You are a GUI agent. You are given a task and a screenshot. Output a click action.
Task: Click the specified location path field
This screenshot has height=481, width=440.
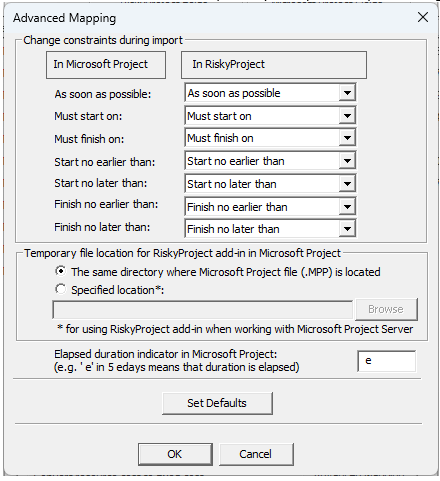pyautogui.click(x=202, y=310)
